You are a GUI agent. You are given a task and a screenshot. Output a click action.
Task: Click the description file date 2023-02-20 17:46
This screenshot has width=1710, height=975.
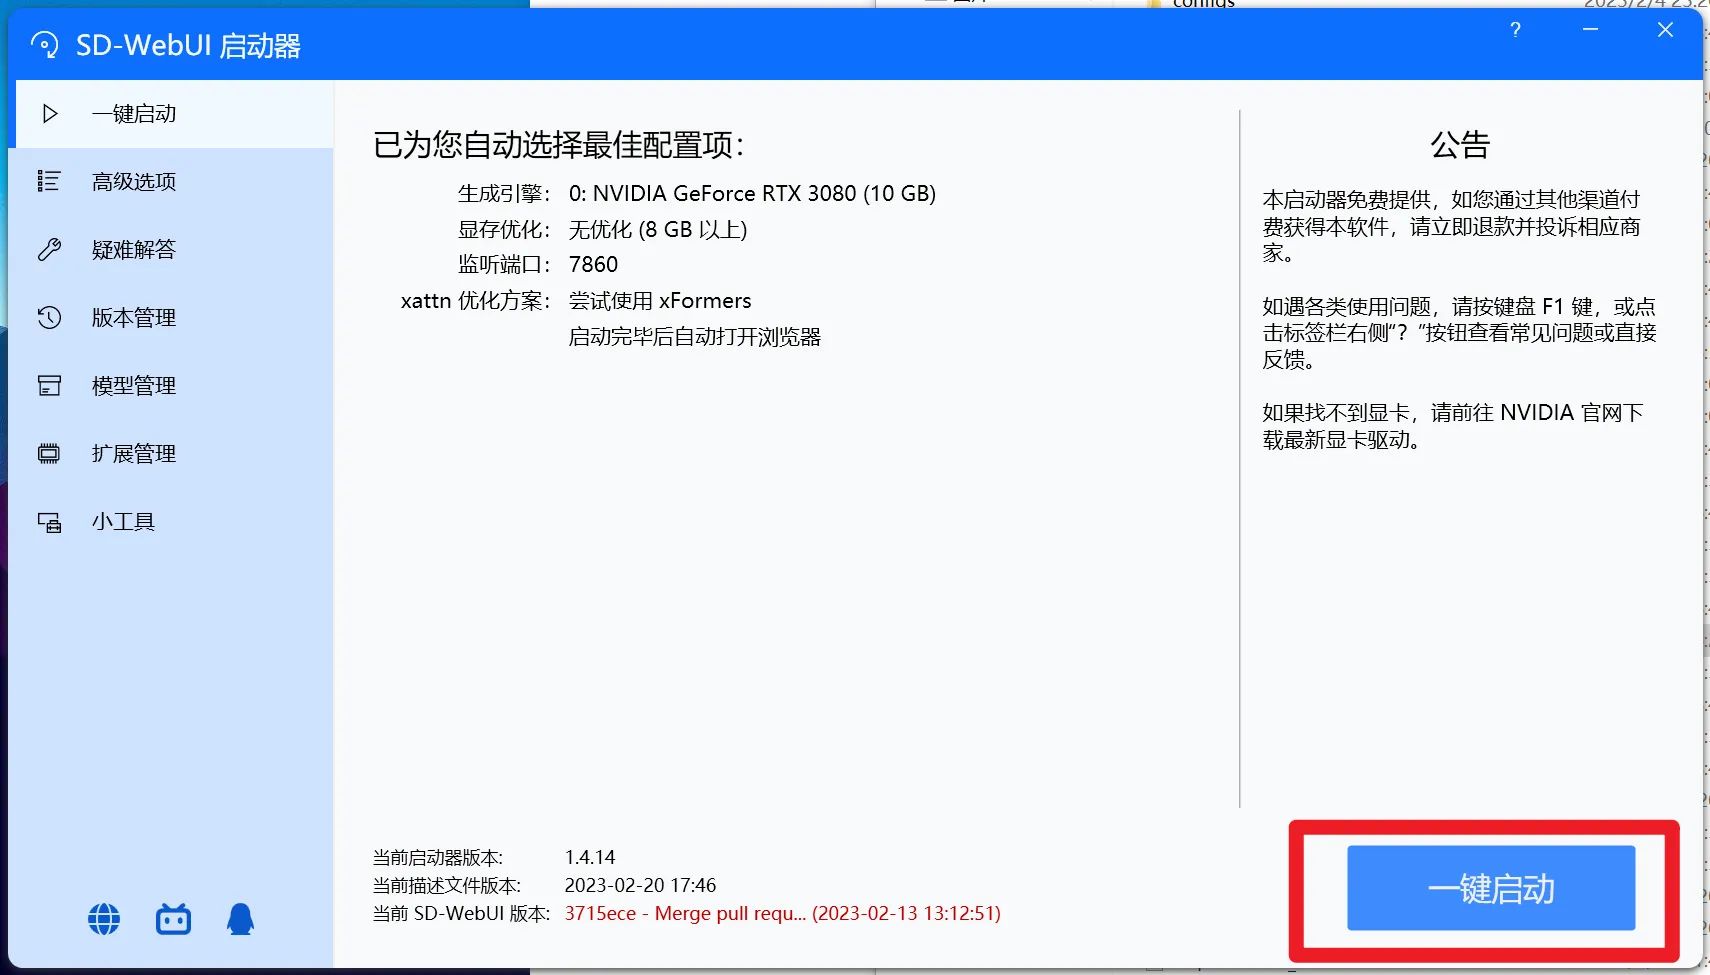pos(640,885)
